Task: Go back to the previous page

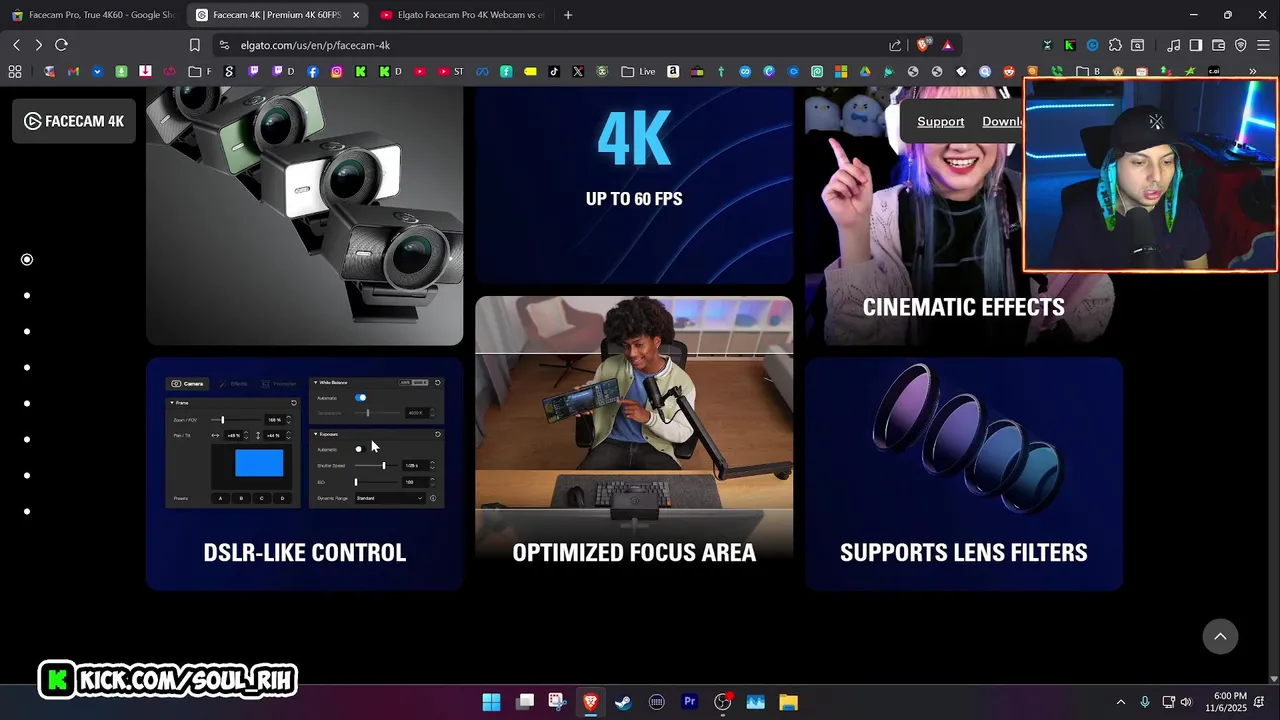Action: pyautogui.click(x=16, y=45)
